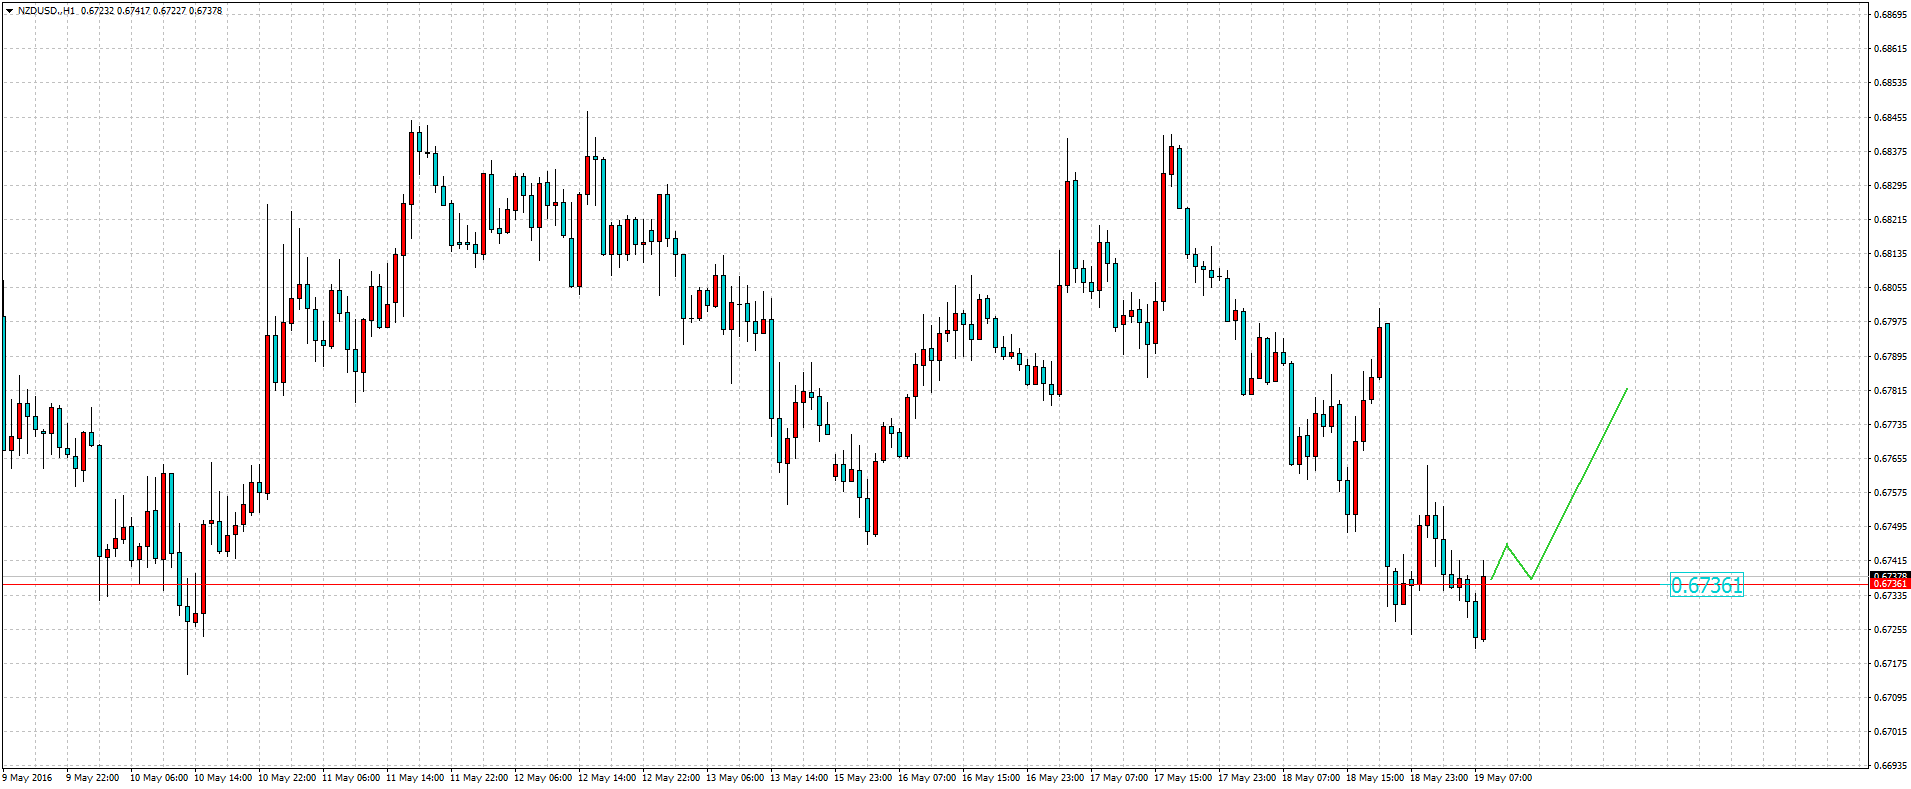Viewport: 1911px width, 789px height.
Task: Click the 0.67975 price axis label
Action: 1889,322
